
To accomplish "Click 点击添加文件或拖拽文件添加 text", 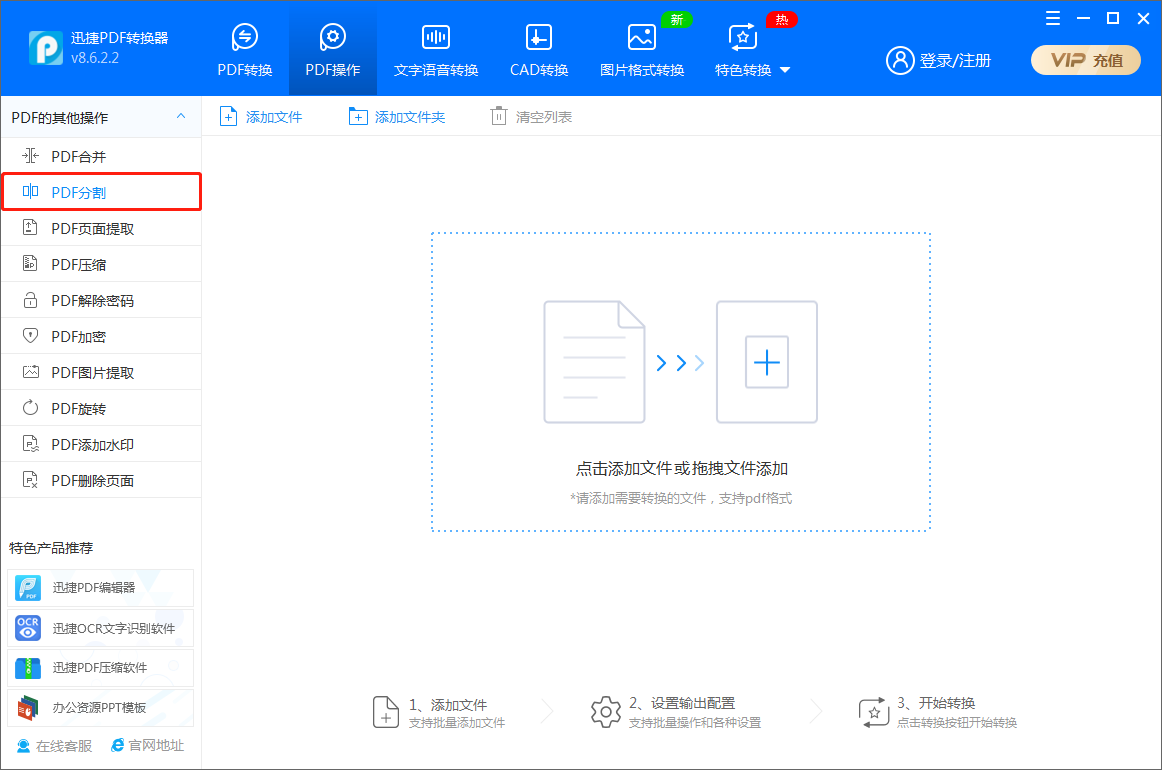I will click(x=682, y=468).
